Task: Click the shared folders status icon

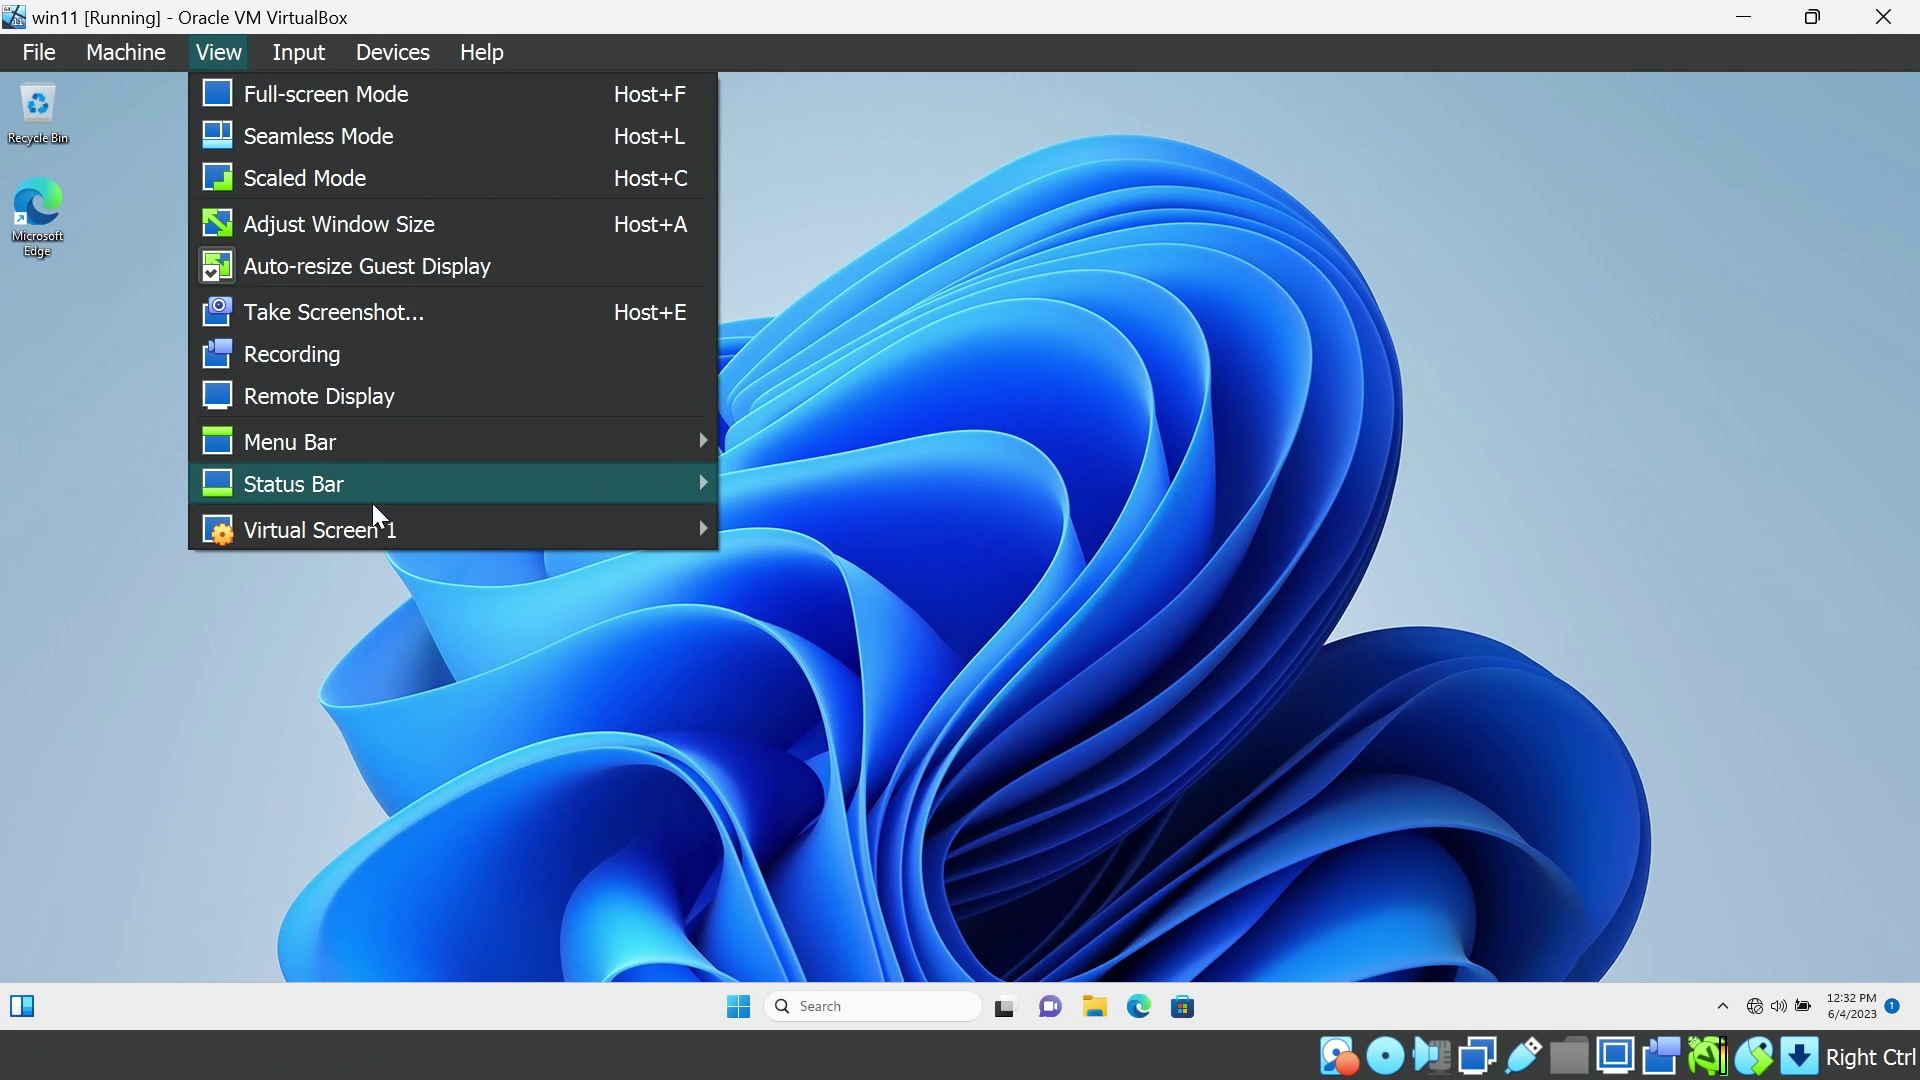Action: 1569,1056
